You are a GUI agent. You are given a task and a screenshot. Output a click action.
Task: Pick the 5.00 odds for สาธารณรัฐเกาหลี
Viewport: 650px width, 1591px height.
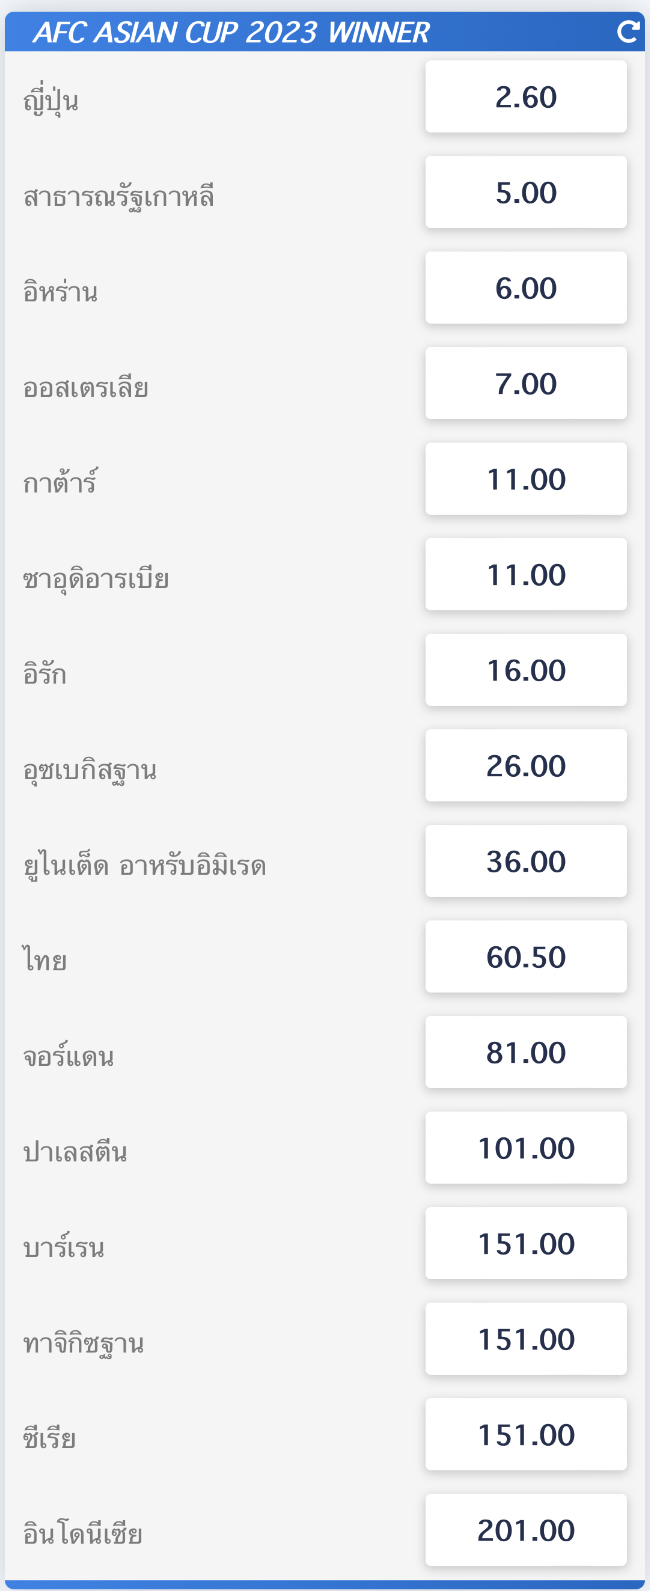[x=526, y=192]
